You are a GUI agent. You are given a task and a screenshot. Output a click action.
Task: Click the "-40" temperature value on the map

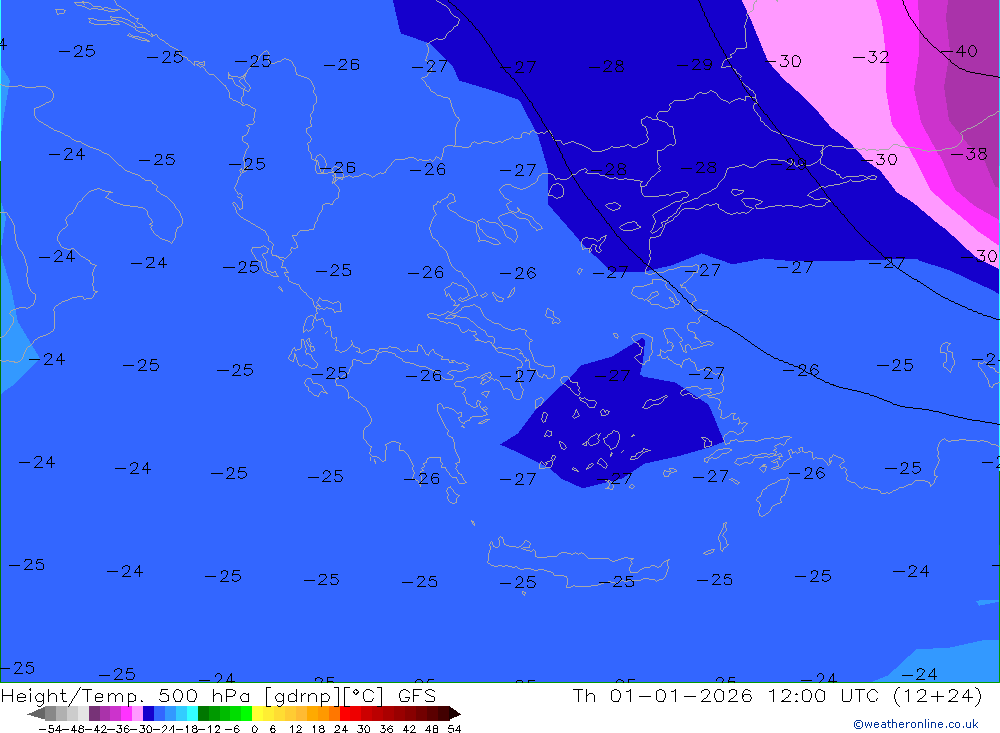(x=959, y=51)
